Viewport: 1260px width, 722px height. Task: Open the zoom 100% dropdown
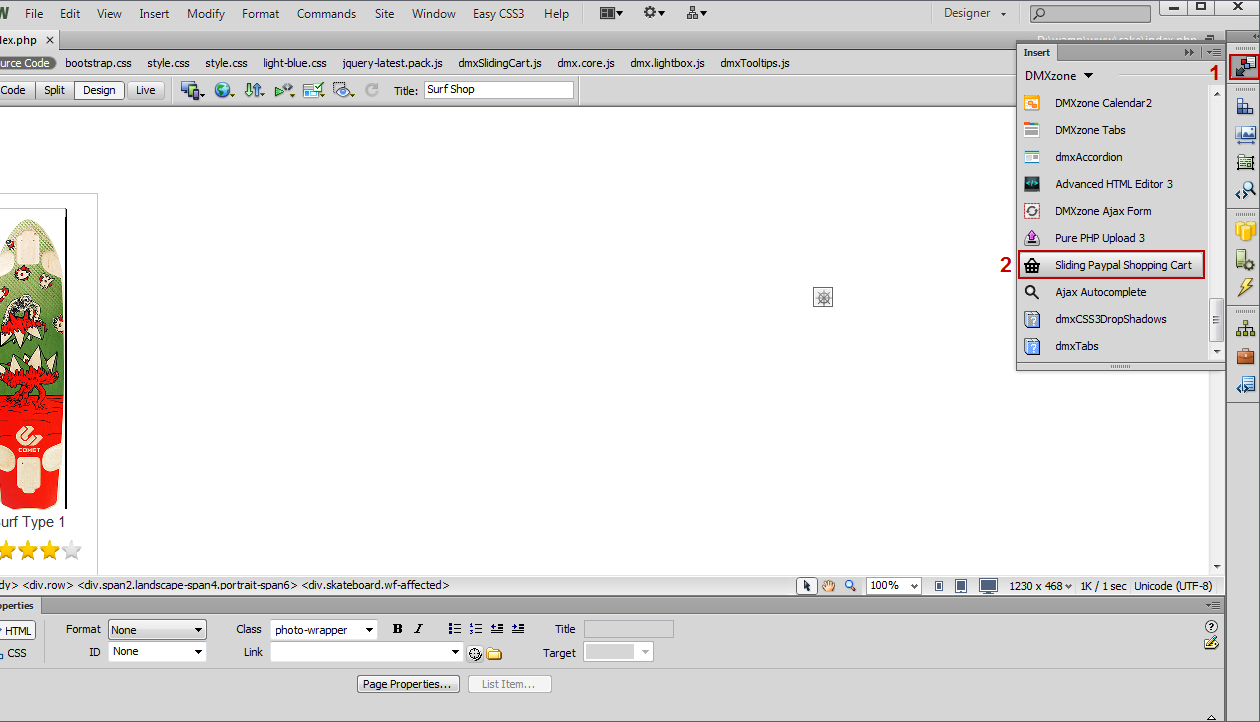pos(893,586)
